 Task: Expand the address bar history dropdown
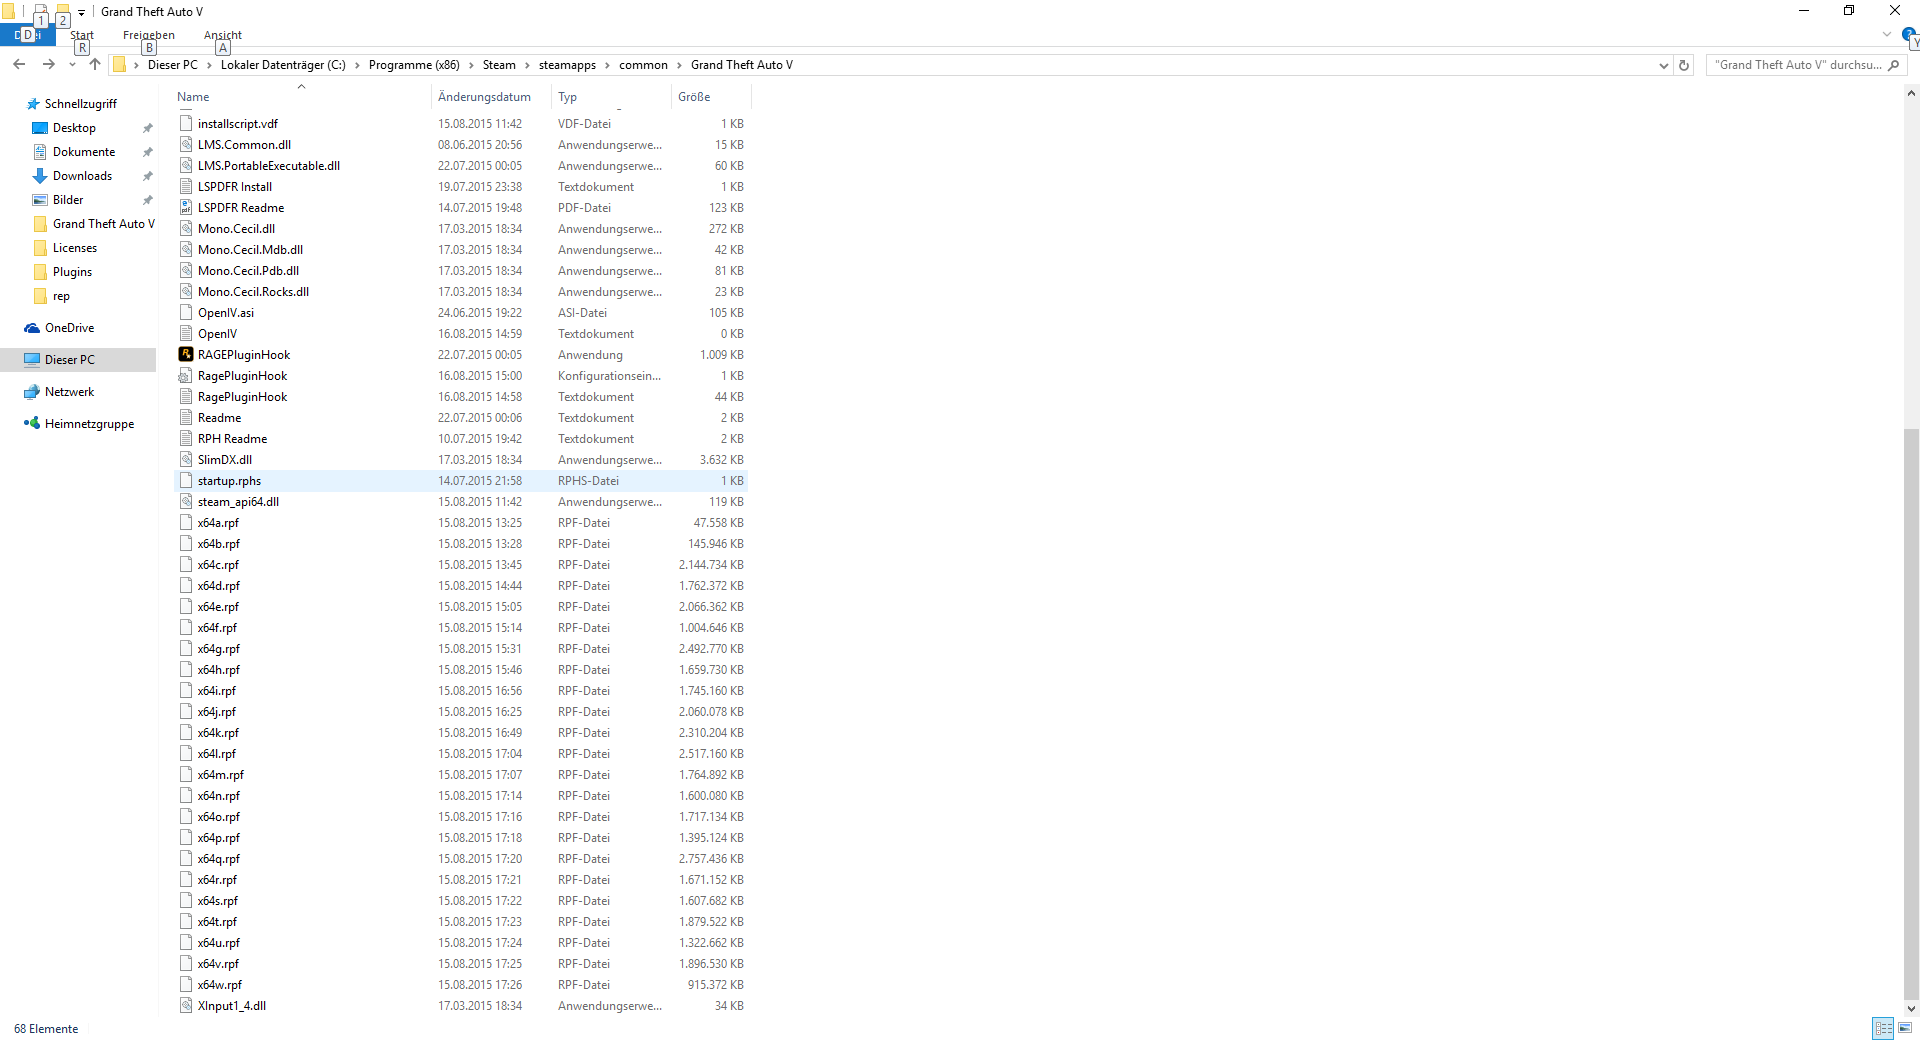point(1663,65)
